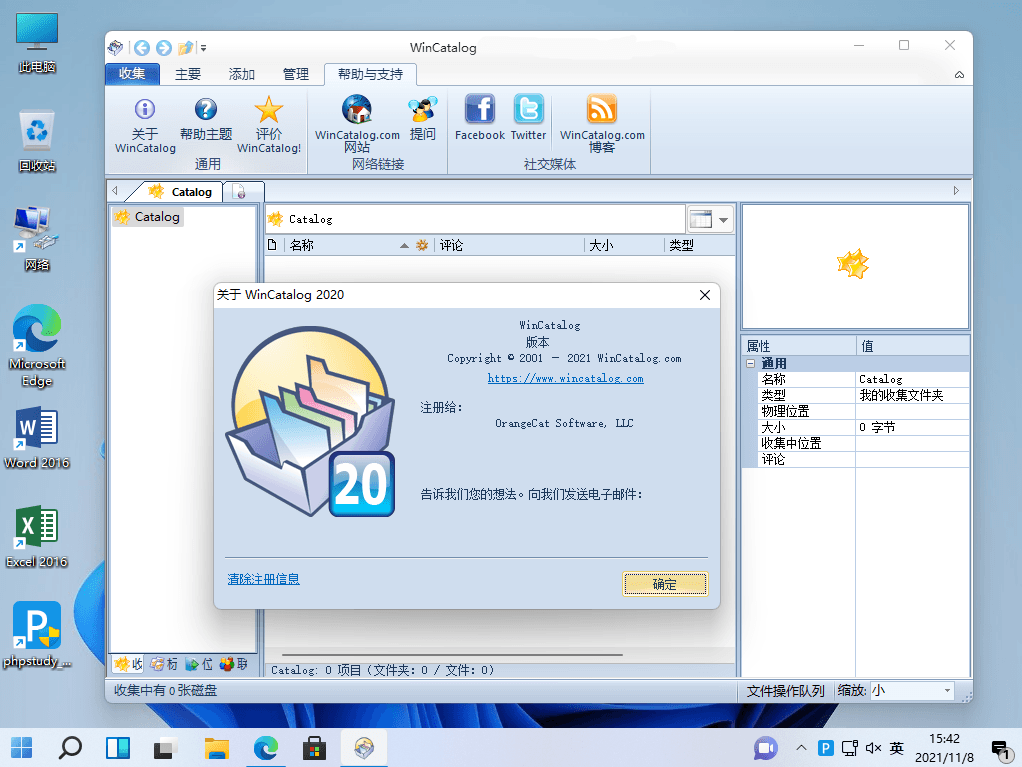Open WinCatalog.com 网站 globe icon
Screen dimensions: 1022x767
coord(357,124)
